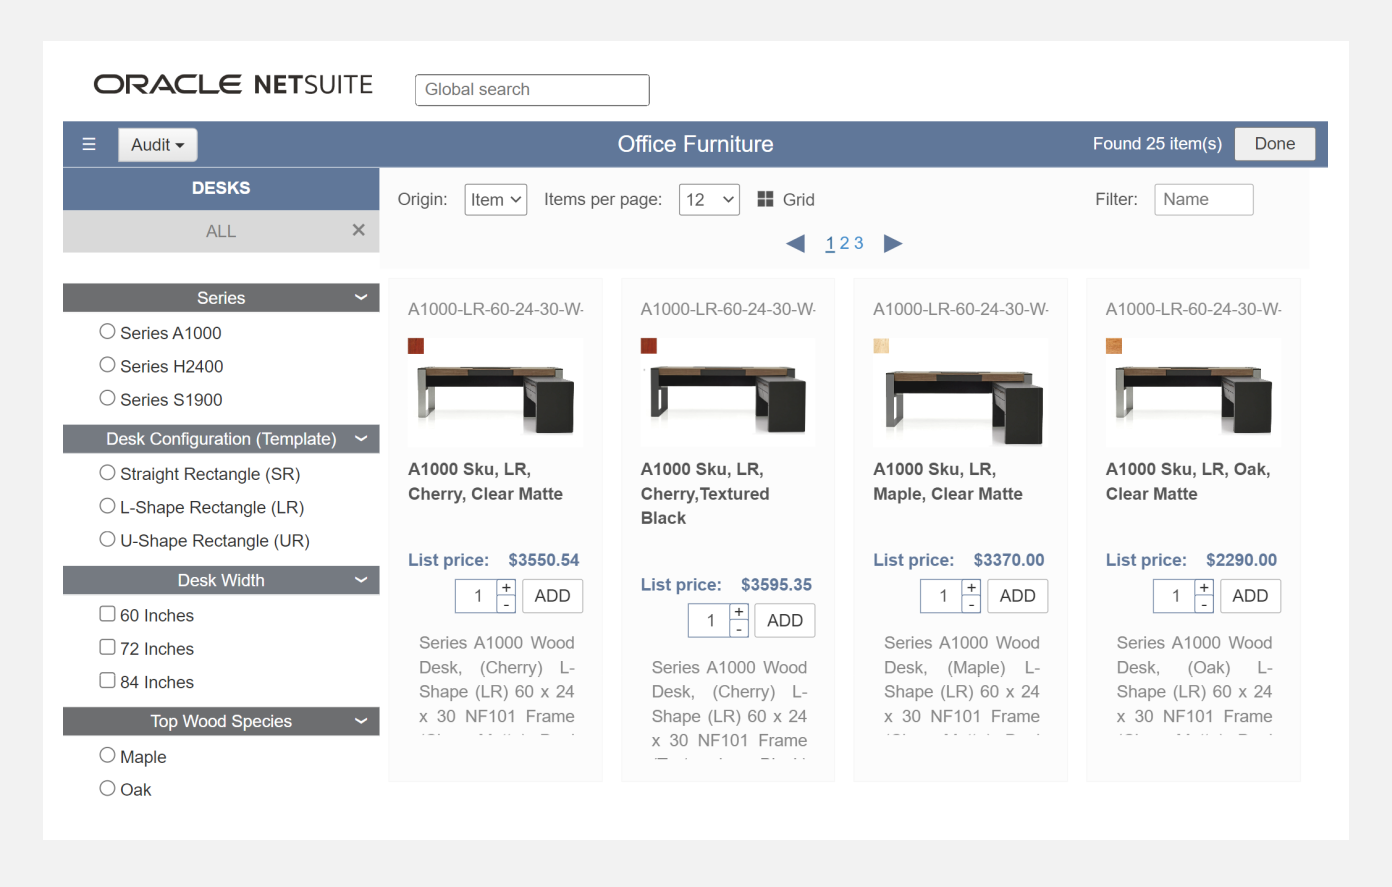Open the Audit dropdown
This screenshot has width=1392, height=887.
(157, 145)
